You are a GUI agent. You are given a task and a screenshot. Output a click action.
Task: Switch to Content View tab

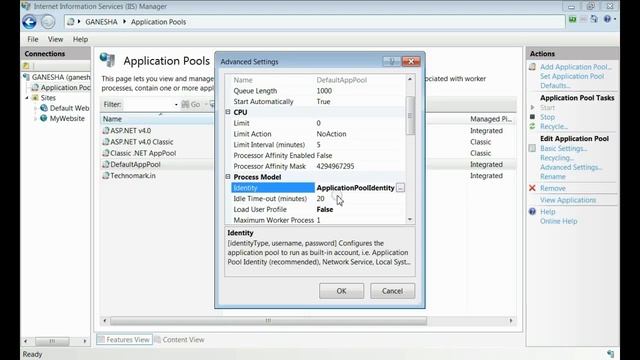[179, 340]
